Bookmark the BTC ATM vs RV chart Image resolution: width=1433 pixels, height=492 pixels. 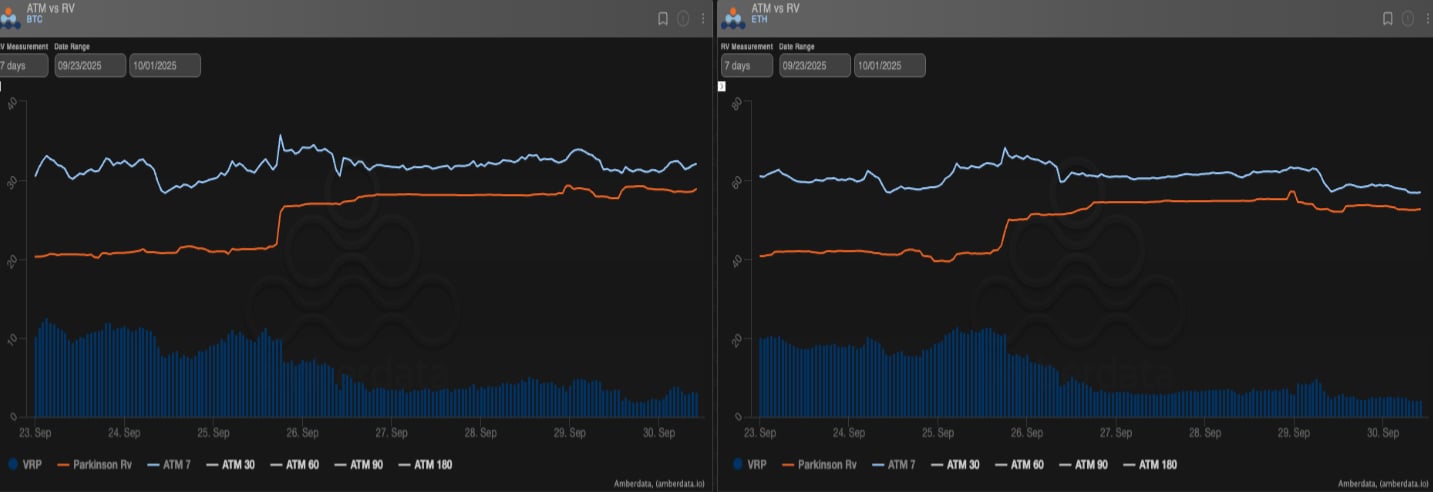pyautogui.click(x=663, y=18)
